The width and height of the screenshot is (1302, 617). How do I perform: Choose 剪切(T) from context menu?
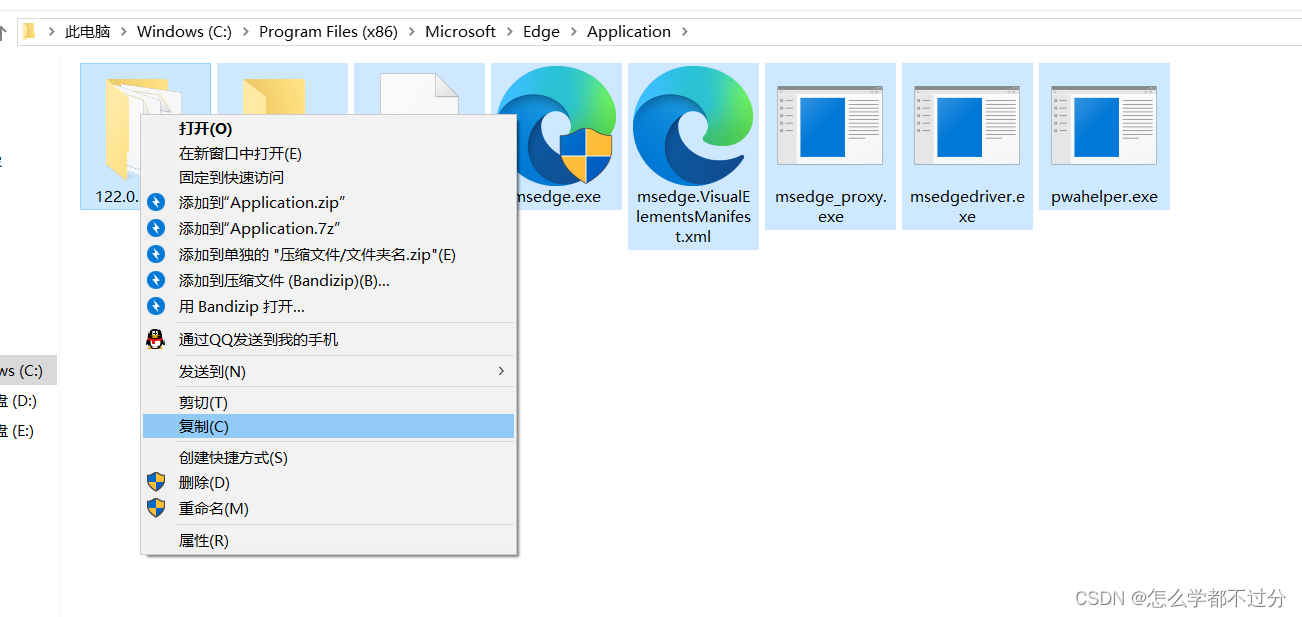328,402
